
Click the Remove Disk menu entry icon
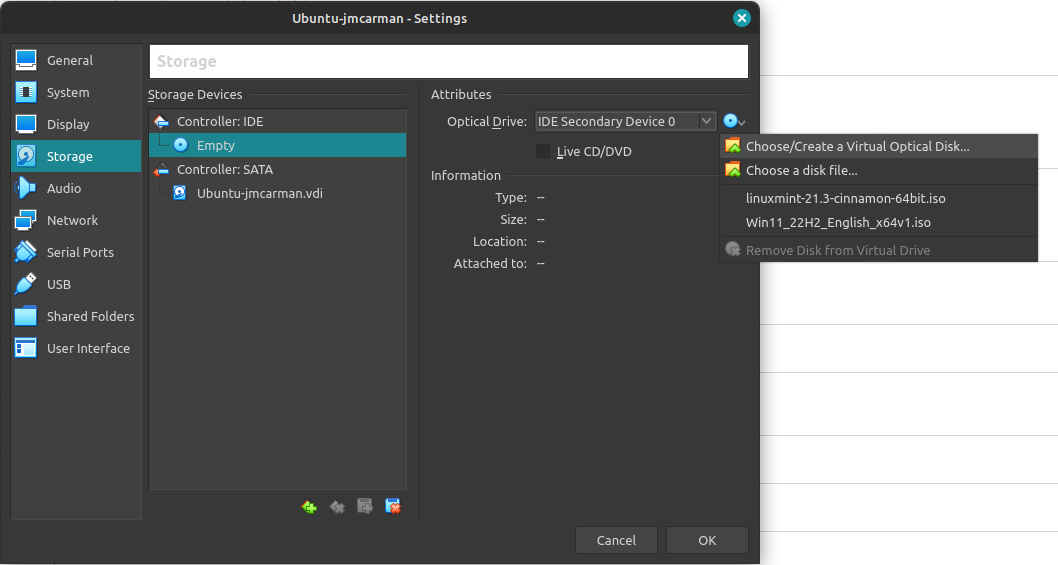[x=733, y=250]
